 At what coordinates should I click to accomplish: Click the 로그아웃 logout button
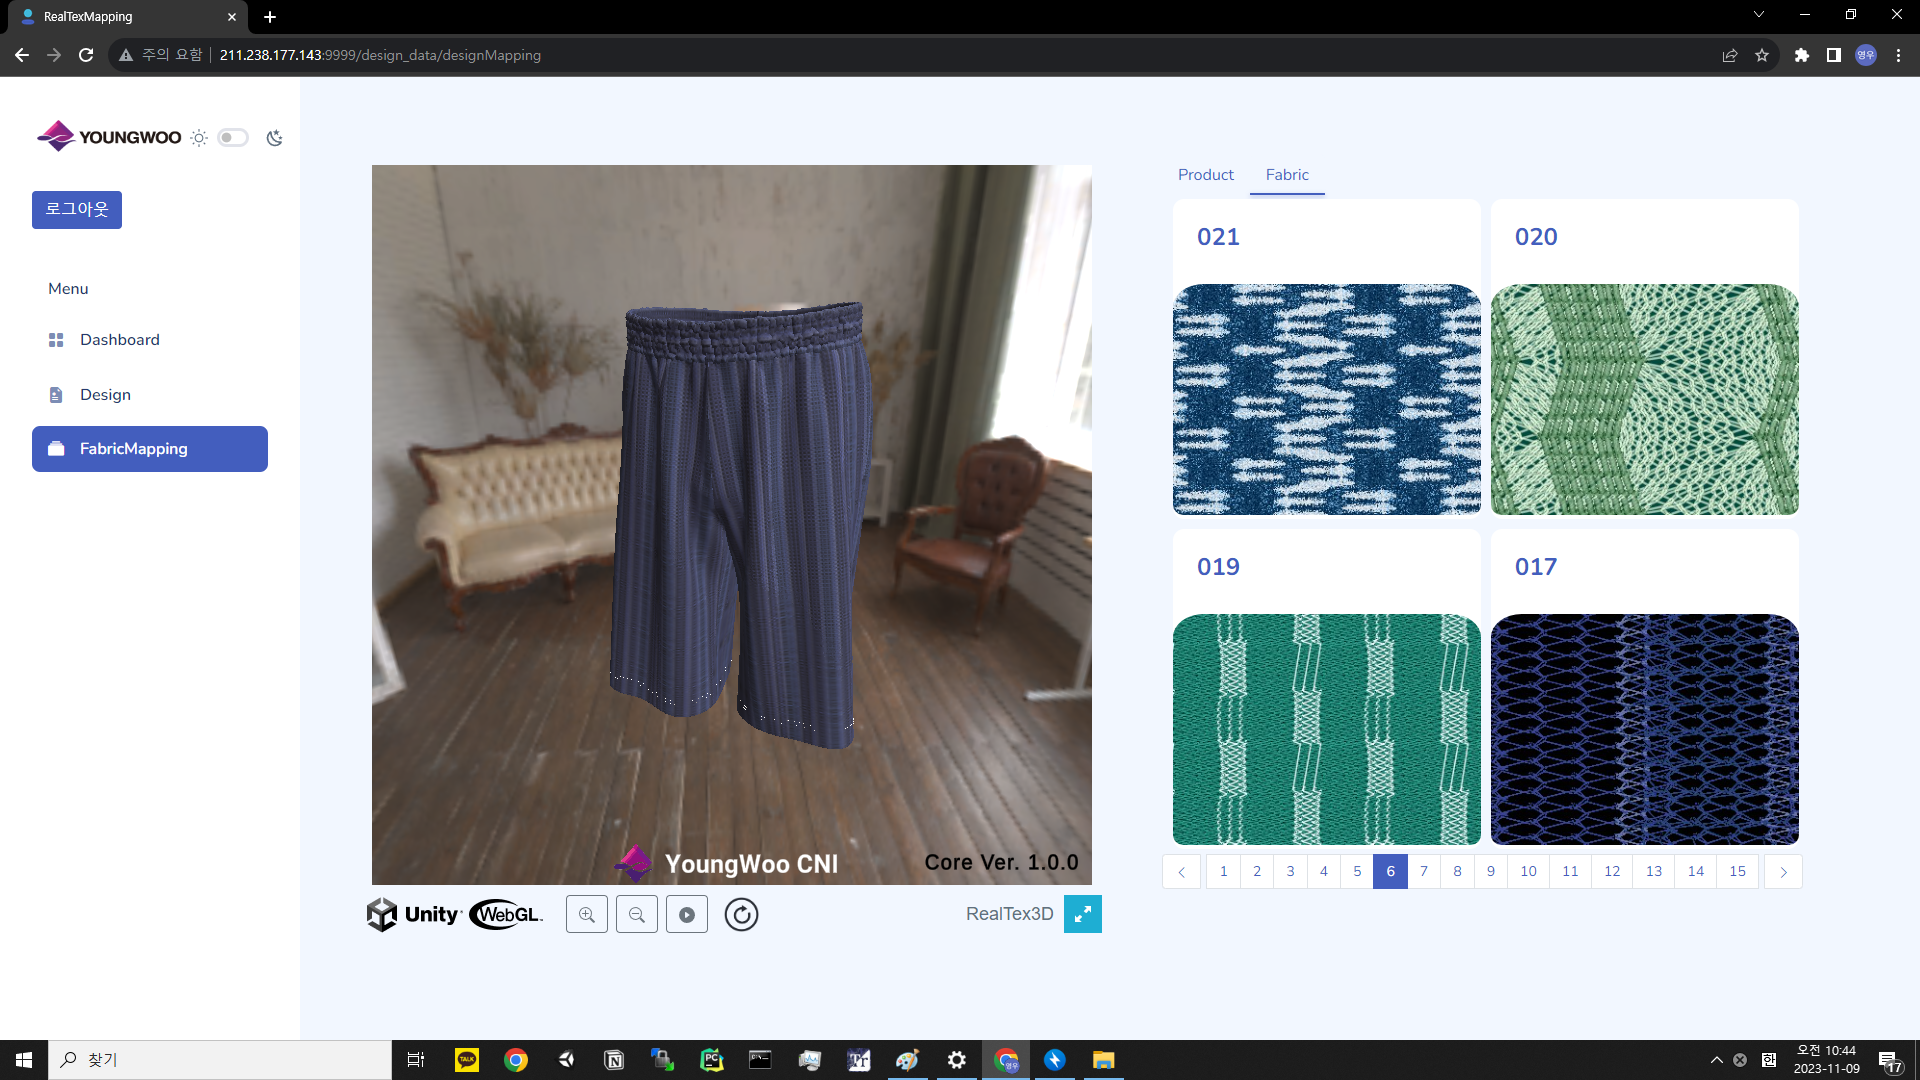click(x=77, y=210)
